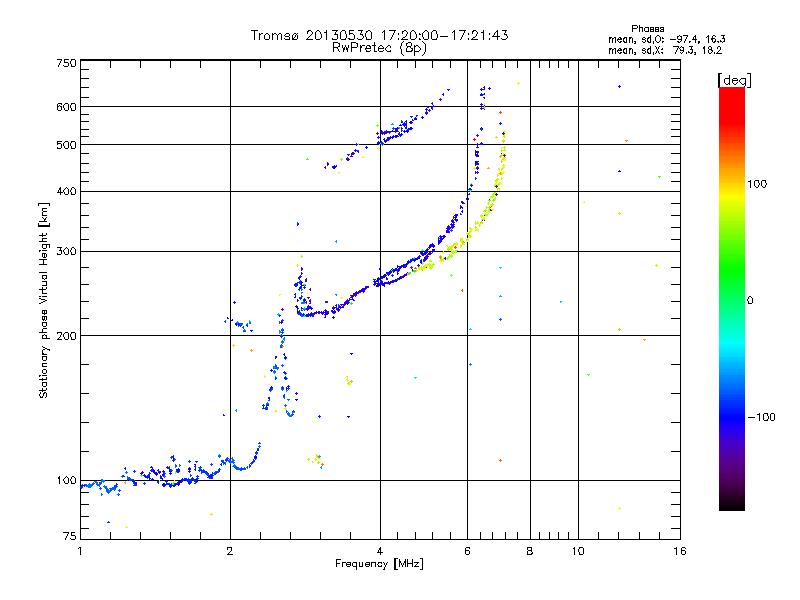Click the blue second-hop trace above 500 km
Viewport: 800px width, 600px height.
point(393,133)
